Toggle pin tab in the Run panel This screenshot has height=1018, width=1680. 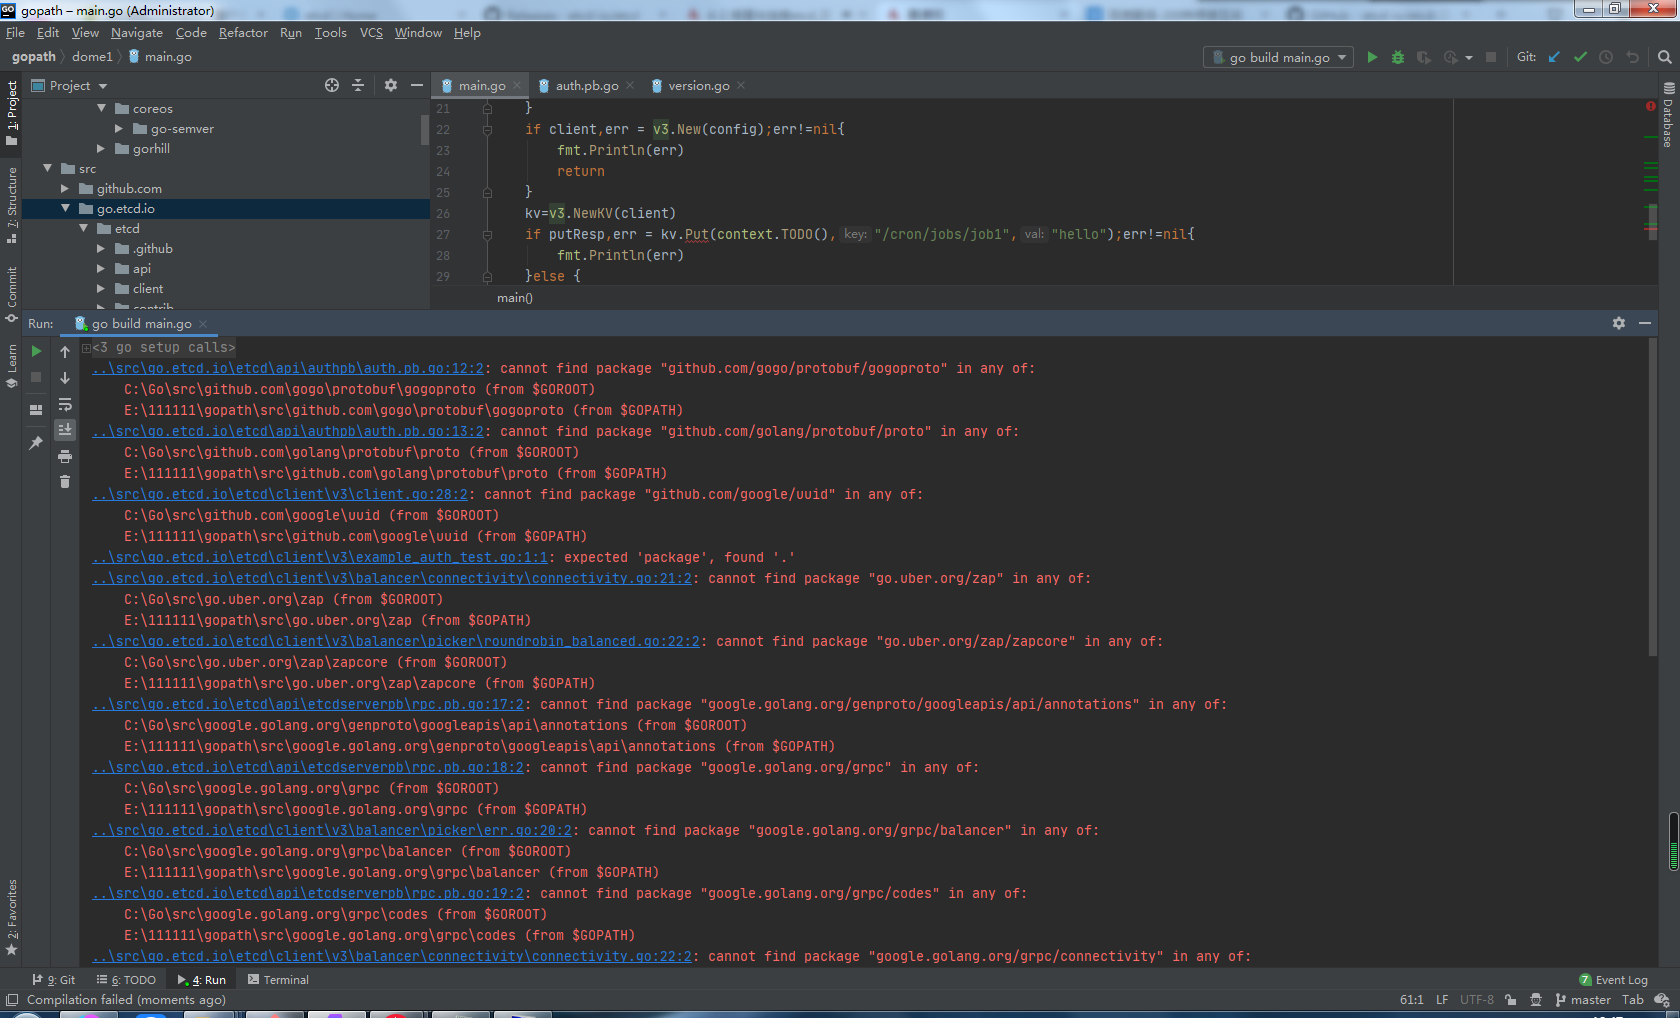click(x=36, y=443)
